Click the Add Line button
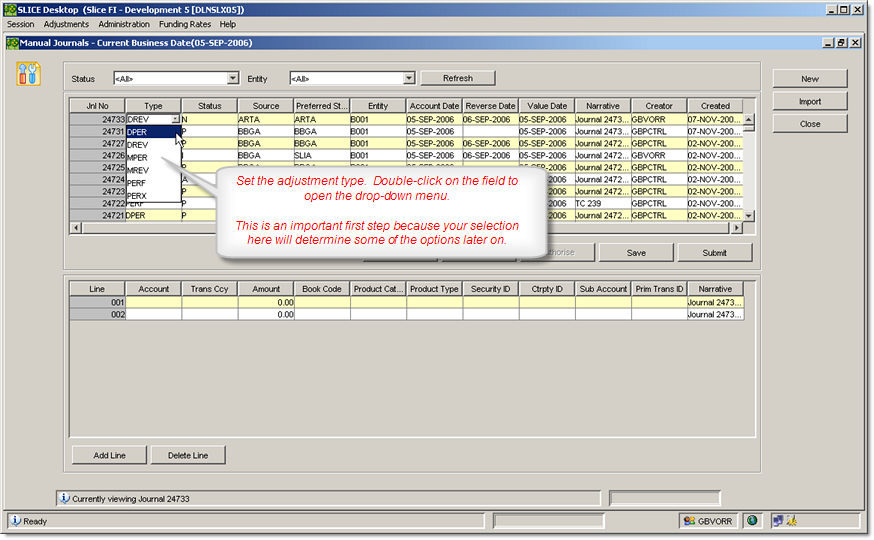The height and width of the screenshot is (540, 874). coord(109,455)
